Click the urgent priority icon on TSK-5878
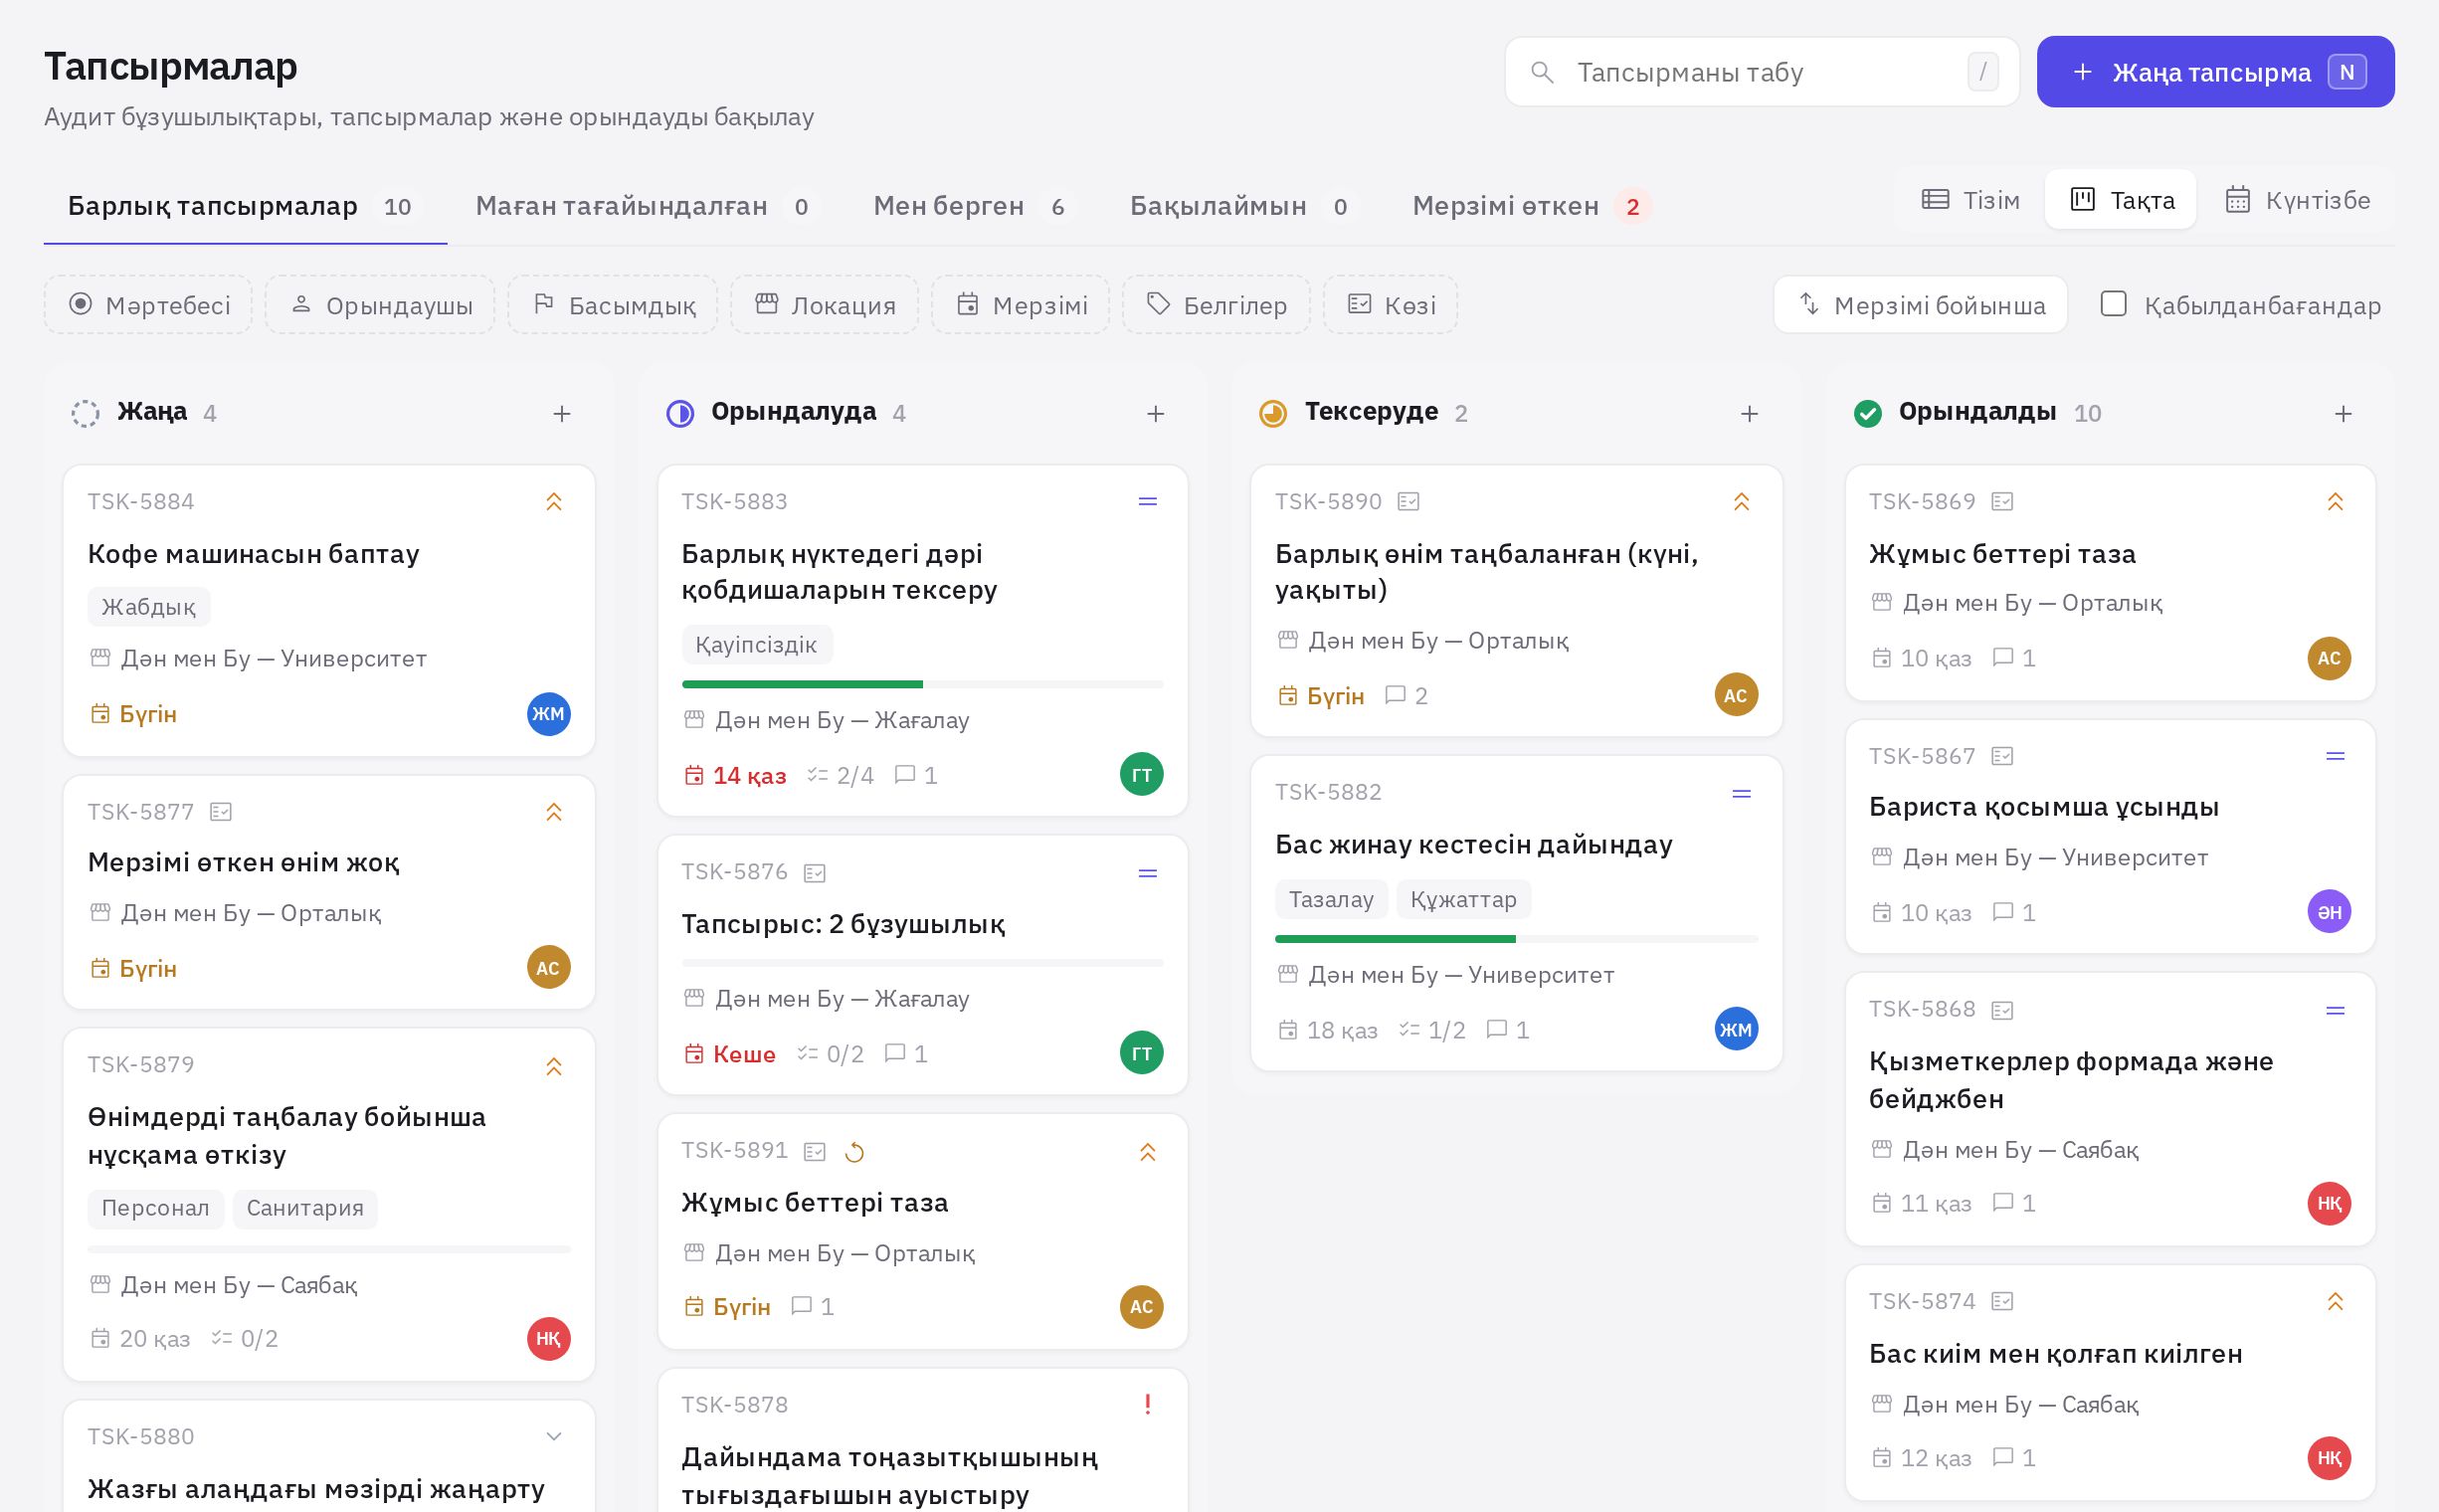The image size is (2439, 1512). (1147, 1404)
